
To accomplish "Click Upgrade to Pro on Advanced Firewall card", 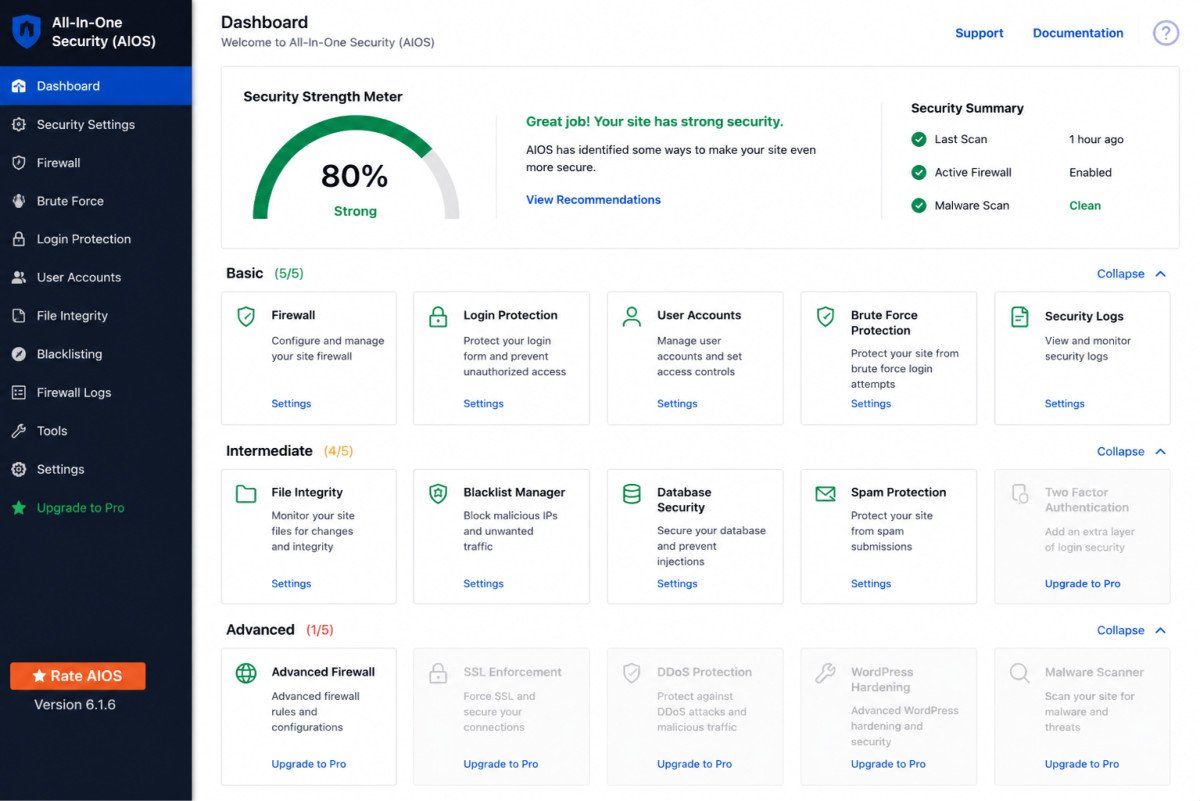I will (x=308, y=764).
